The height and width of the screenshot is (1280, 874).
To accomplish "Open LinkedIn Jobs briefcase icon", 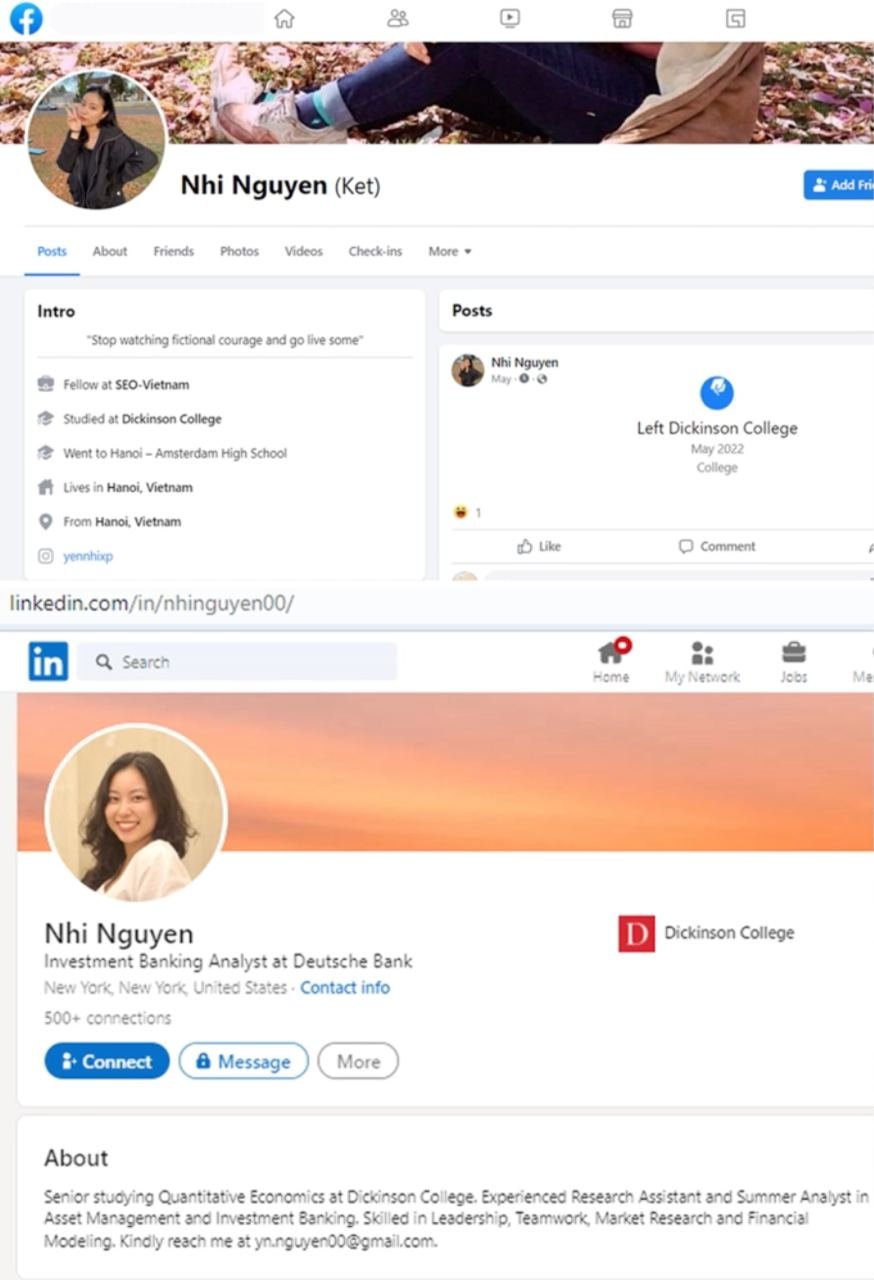I will pyautogui.click(x=794, y=663).
